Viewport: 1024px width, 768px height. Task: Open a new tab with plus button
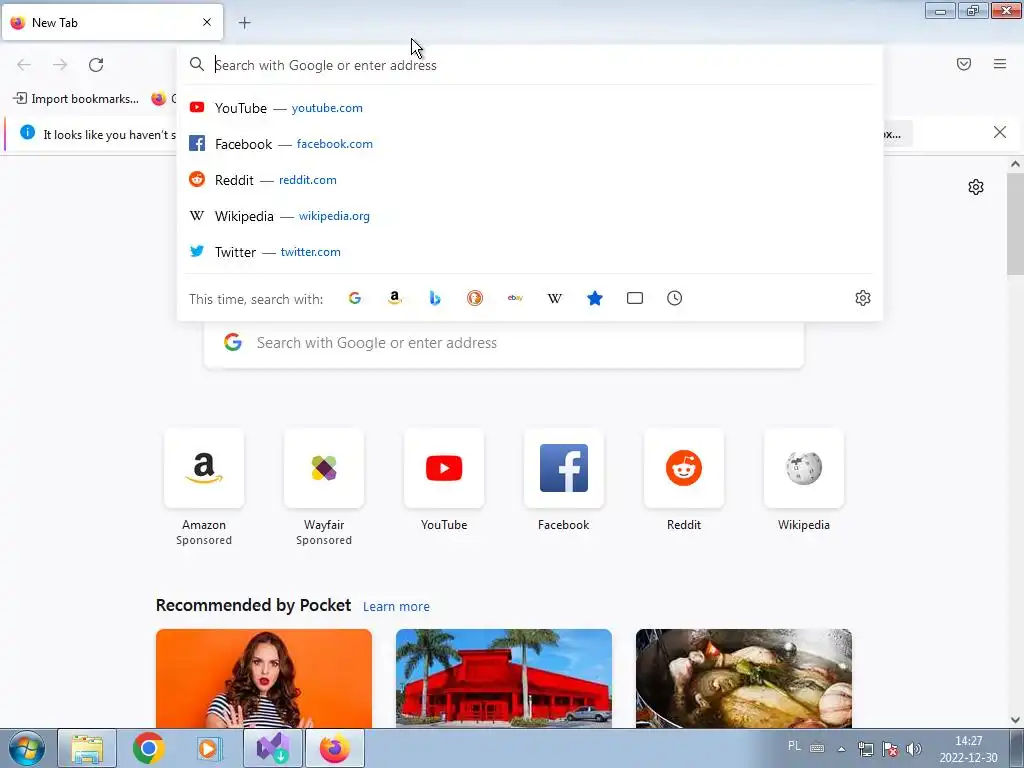coord(244,23)
